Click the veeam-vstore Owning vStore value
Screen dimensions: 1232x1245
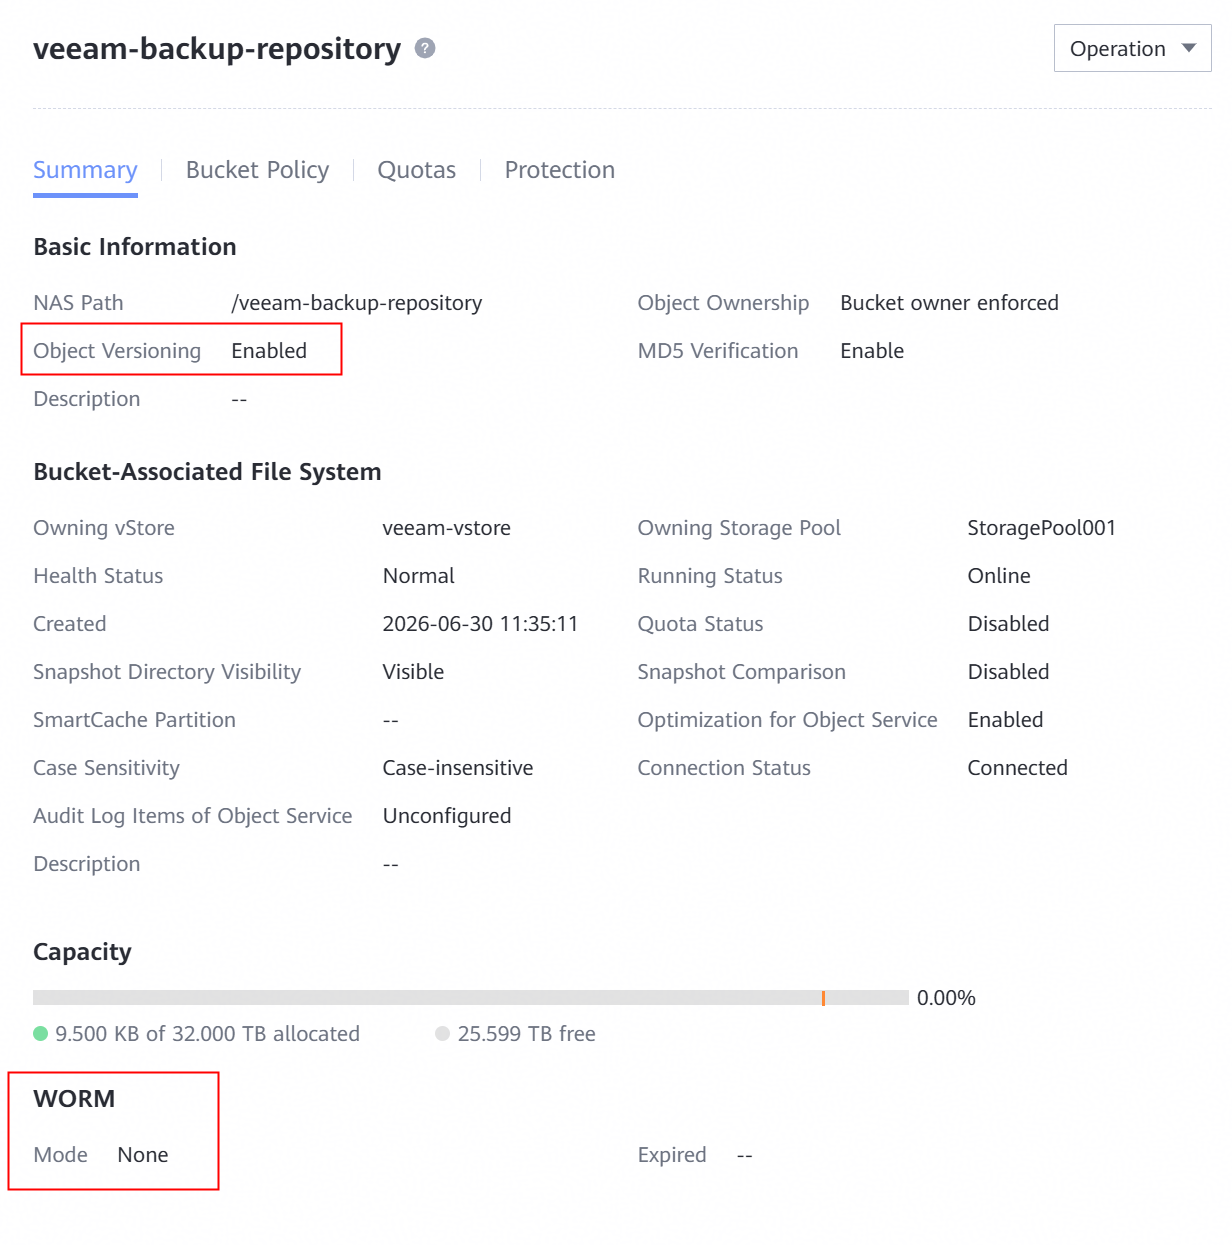pos(446,528)
